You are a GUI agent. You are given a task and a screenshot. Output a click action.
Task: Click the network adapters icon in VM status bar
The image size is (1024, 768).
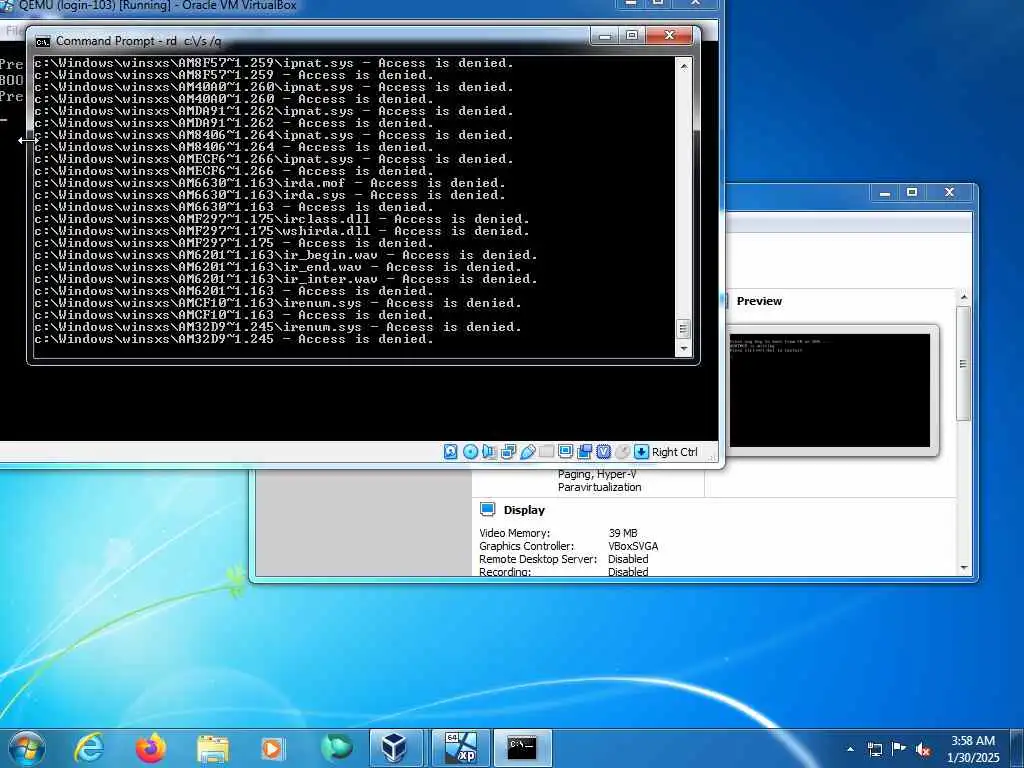[508, 452]
